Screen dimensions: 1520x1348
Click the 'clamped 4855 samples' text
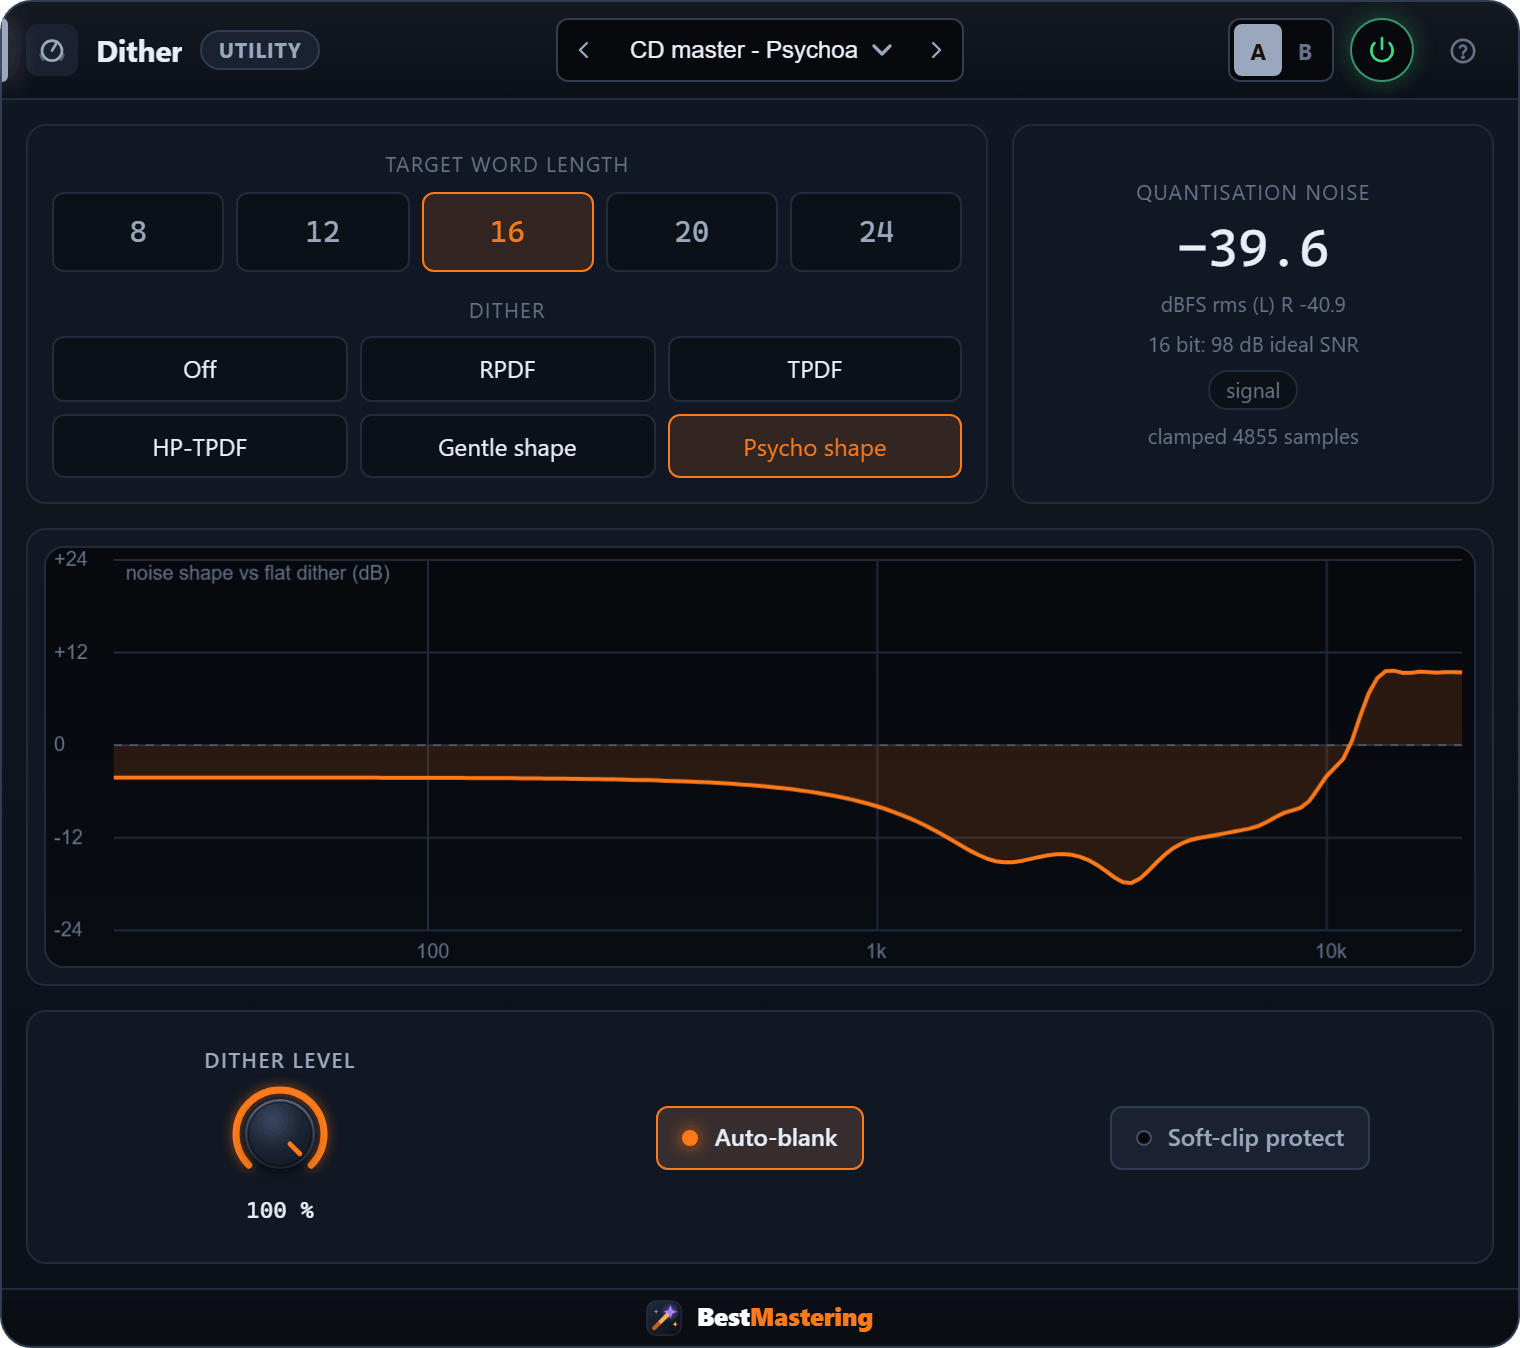(1253, 437)
